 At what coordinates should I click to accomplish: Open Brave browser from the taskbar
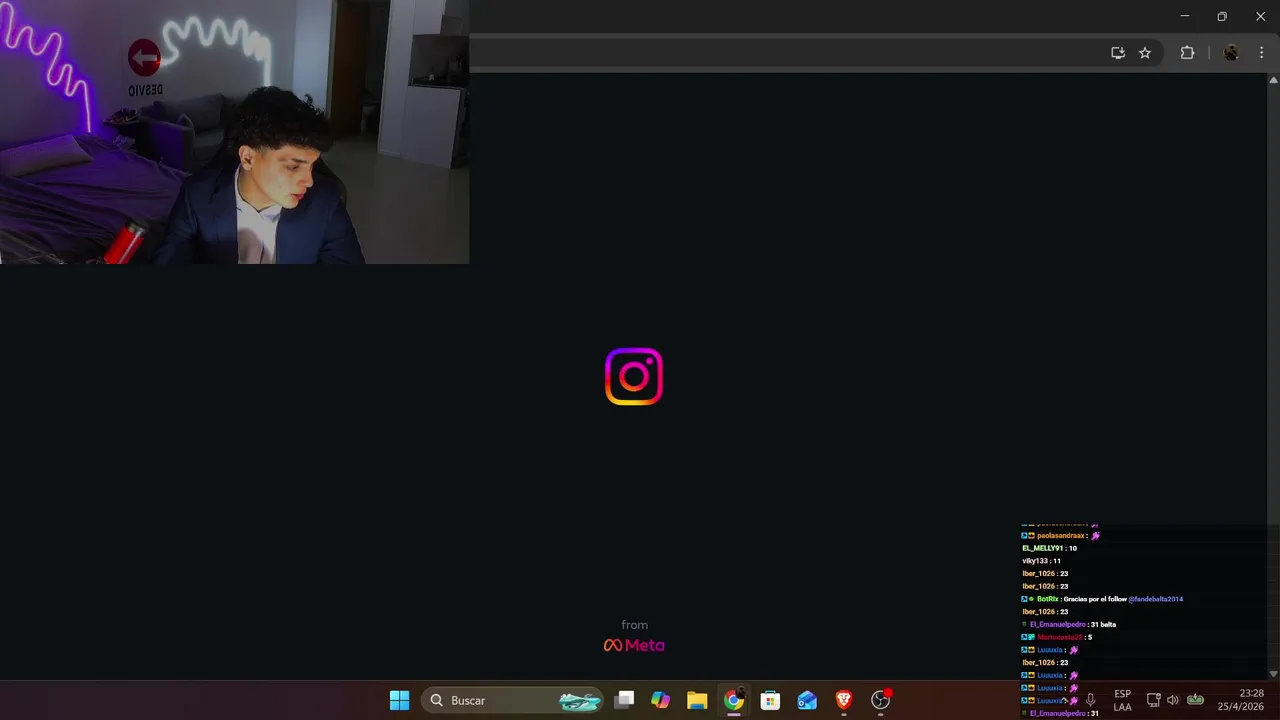844,700
